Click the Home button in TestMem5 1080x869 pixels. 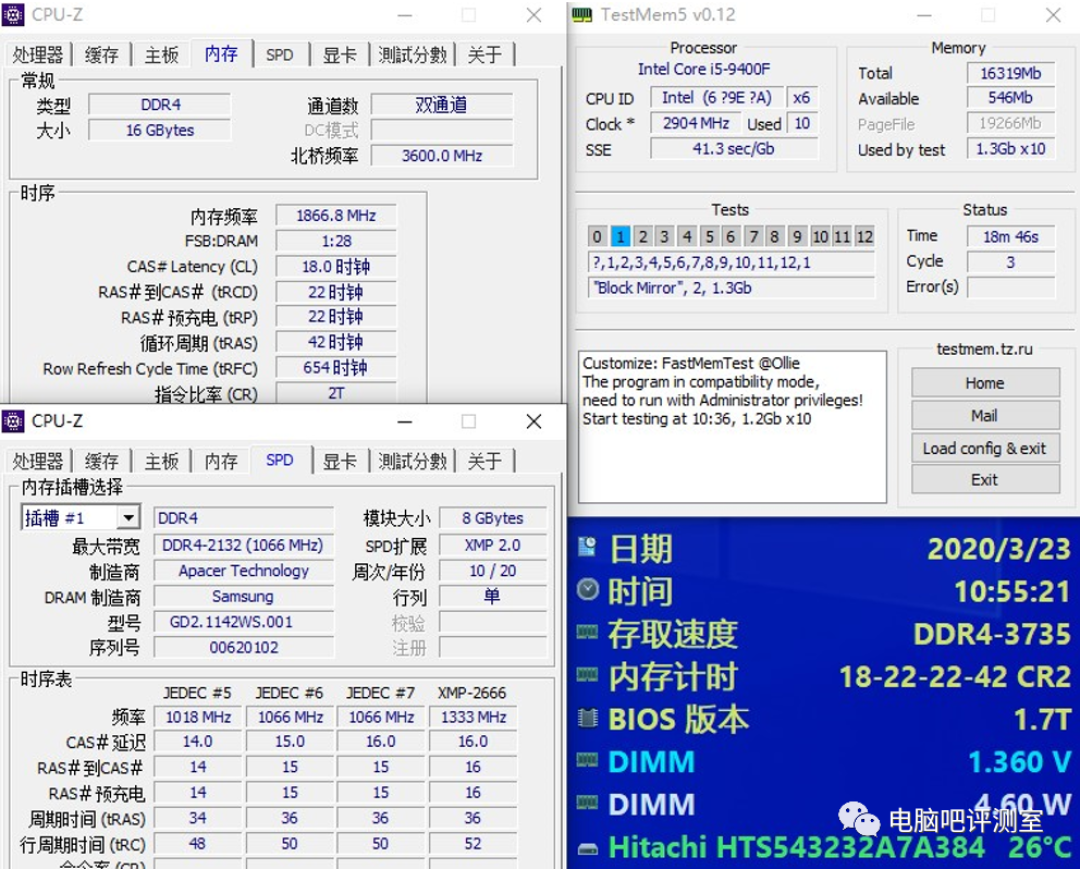click(985, 383)
